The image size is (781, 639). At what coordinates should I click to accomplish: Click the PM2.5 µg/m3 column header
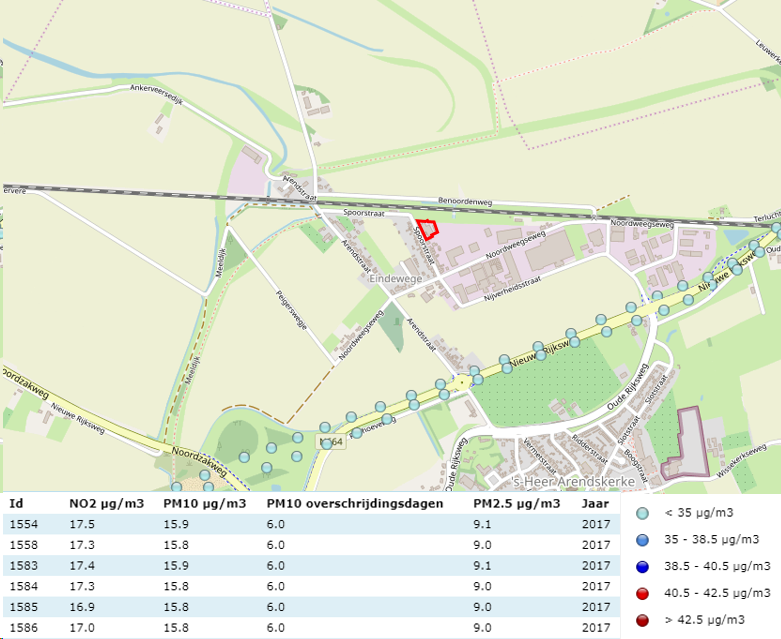tap(516, 503)
